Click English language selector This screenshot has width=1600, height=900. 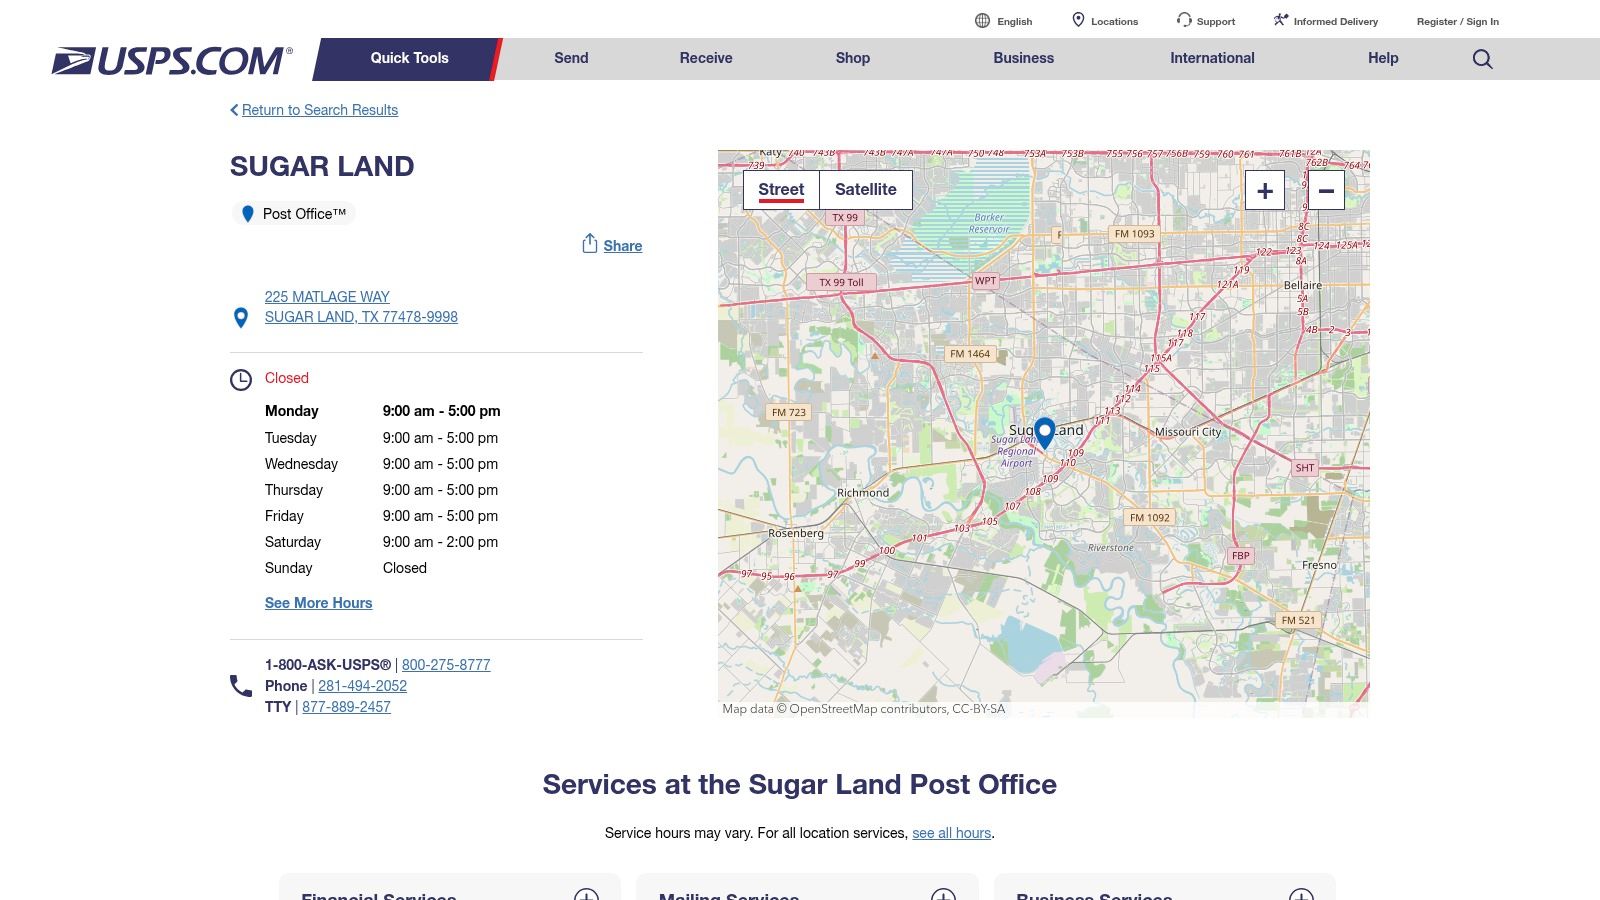1014,21
